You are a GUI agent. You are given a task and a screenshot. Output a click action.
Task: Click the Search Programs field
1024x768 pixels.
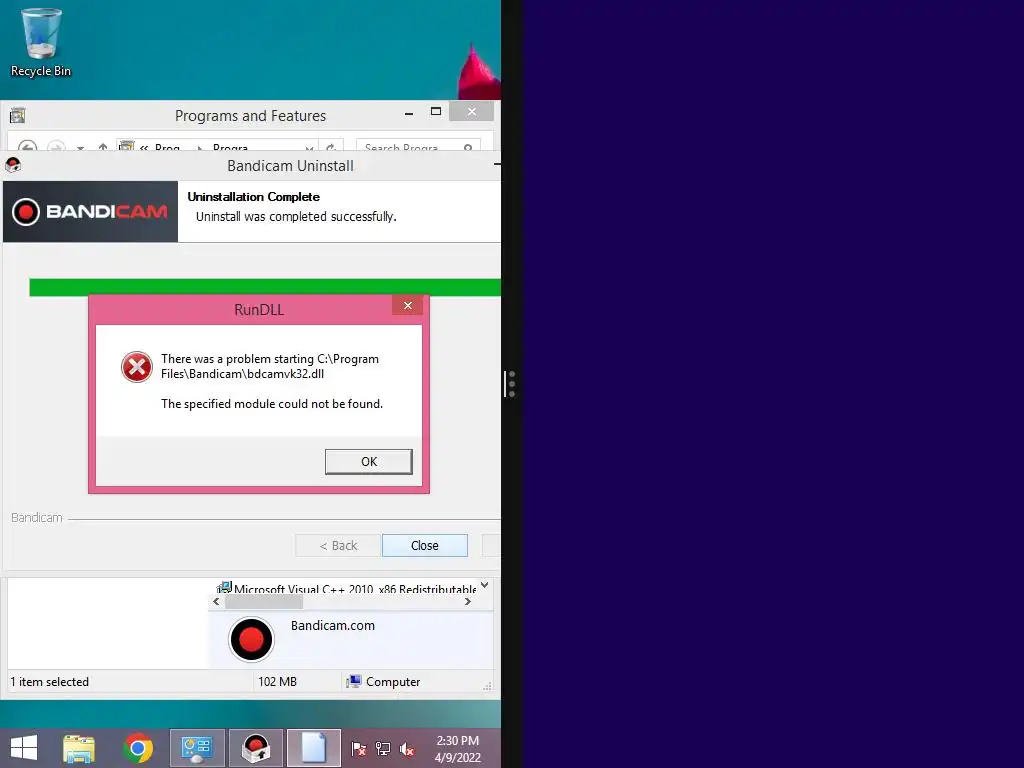click(418, 147)
